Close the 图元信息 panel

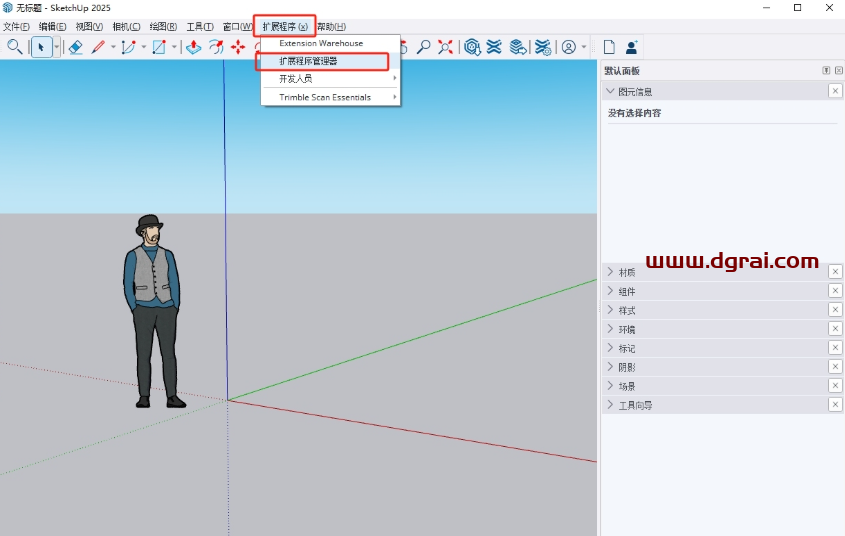point(835,91)
